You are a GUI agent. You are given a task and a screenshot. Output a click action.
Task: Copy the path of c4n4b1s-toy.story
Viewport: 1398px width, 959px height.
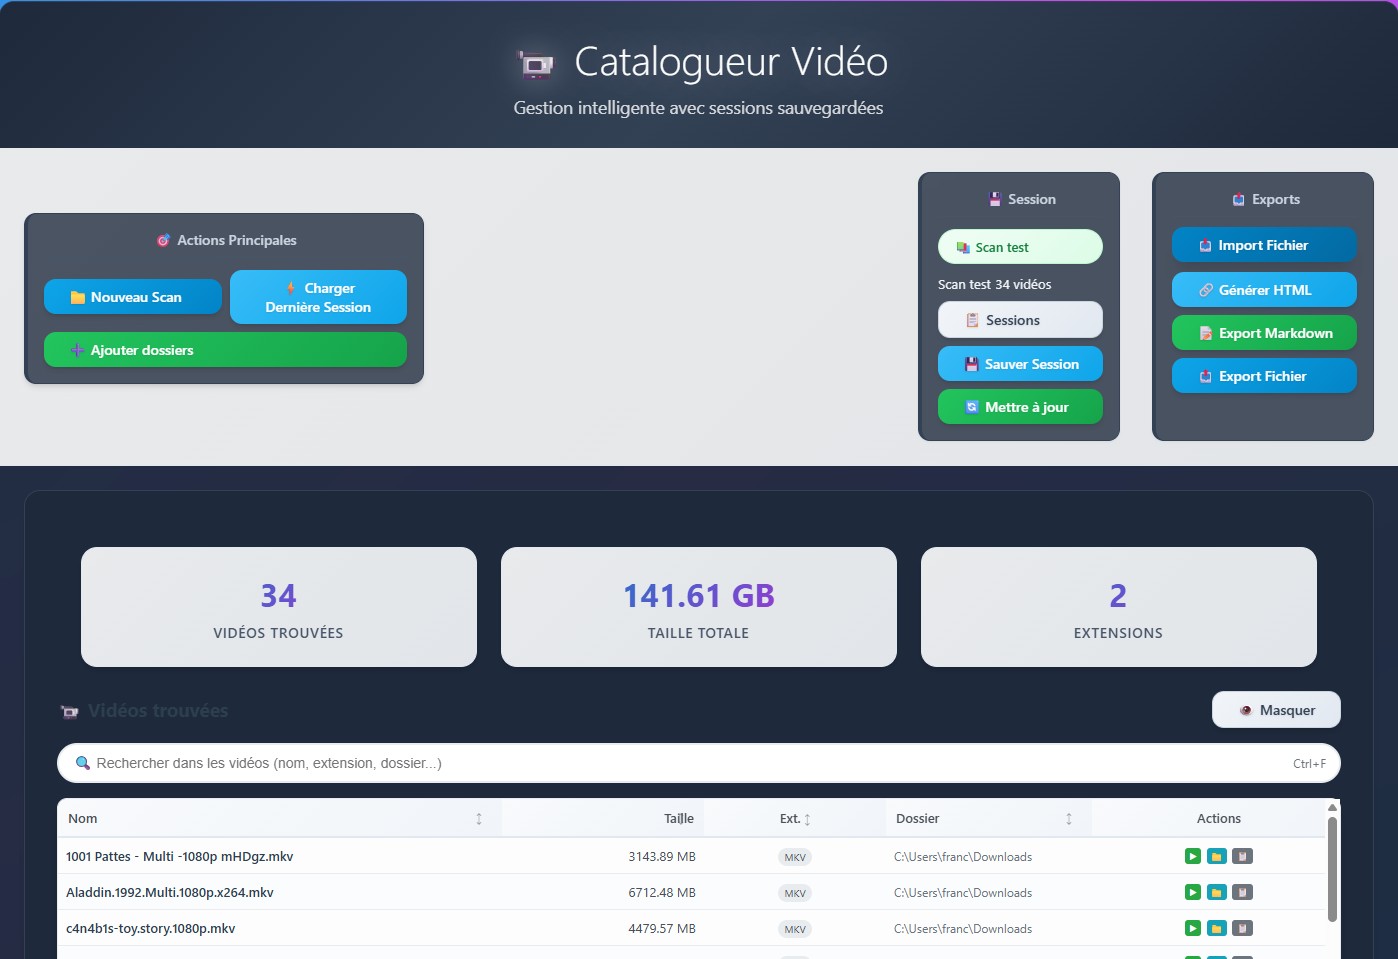1242,928
